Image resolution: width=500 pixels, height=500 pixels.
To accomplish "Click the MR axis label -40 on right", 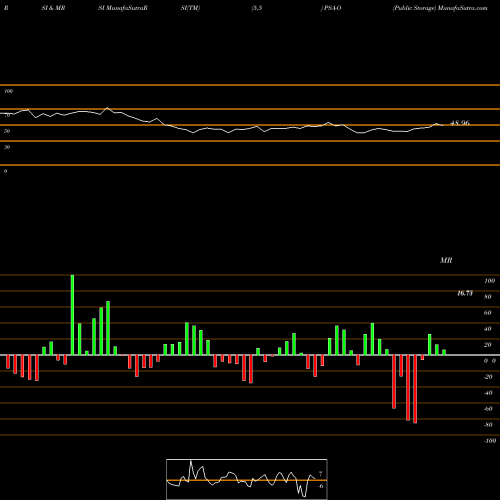I will click(x=488, y=393).
